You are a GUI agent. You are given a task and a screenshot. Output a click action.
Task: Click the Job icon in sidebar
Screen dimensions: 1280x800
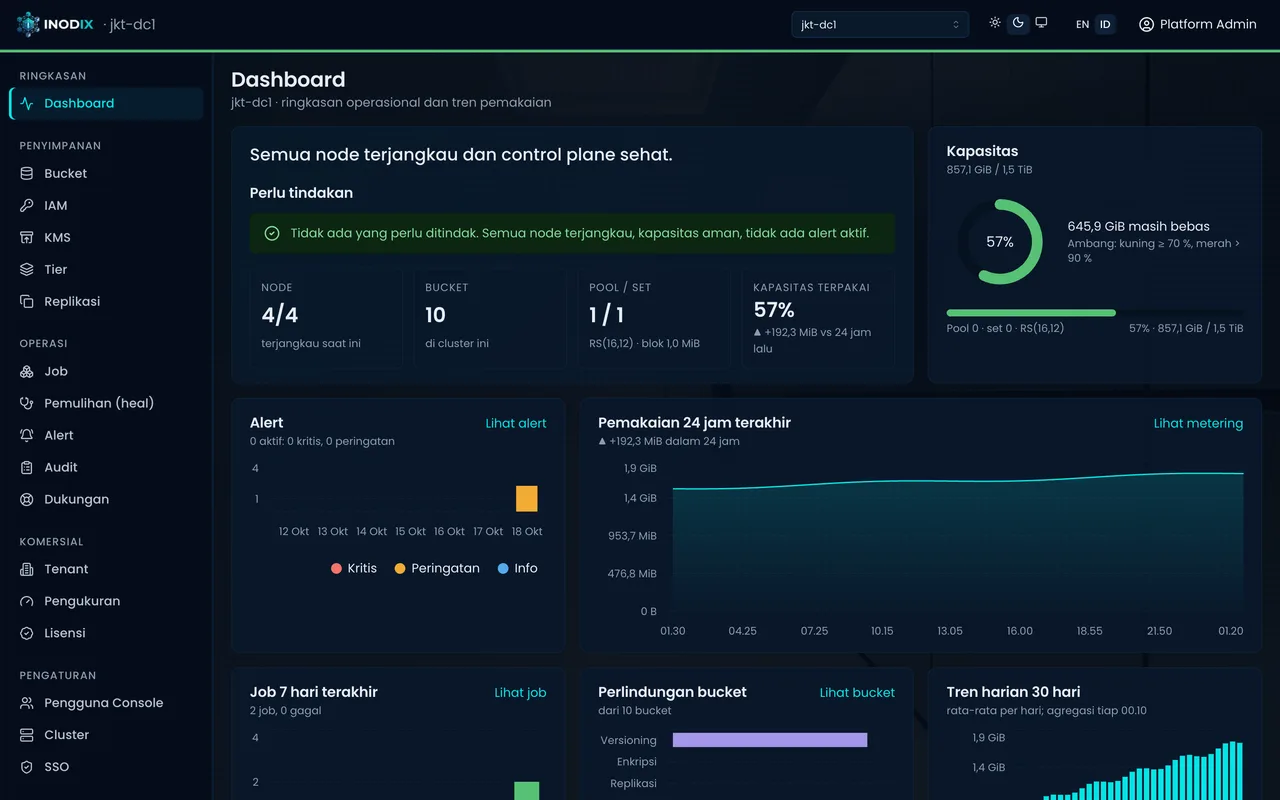27,371
